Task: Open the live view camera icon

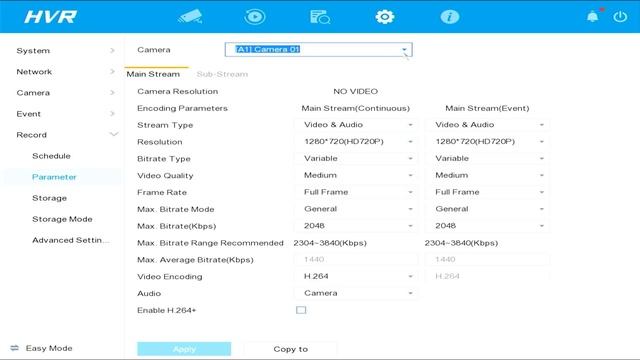Action: tap(190, 17)
